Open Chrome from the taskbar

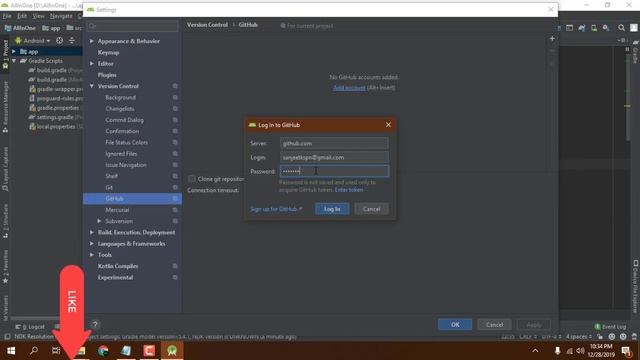click(103, 351)
